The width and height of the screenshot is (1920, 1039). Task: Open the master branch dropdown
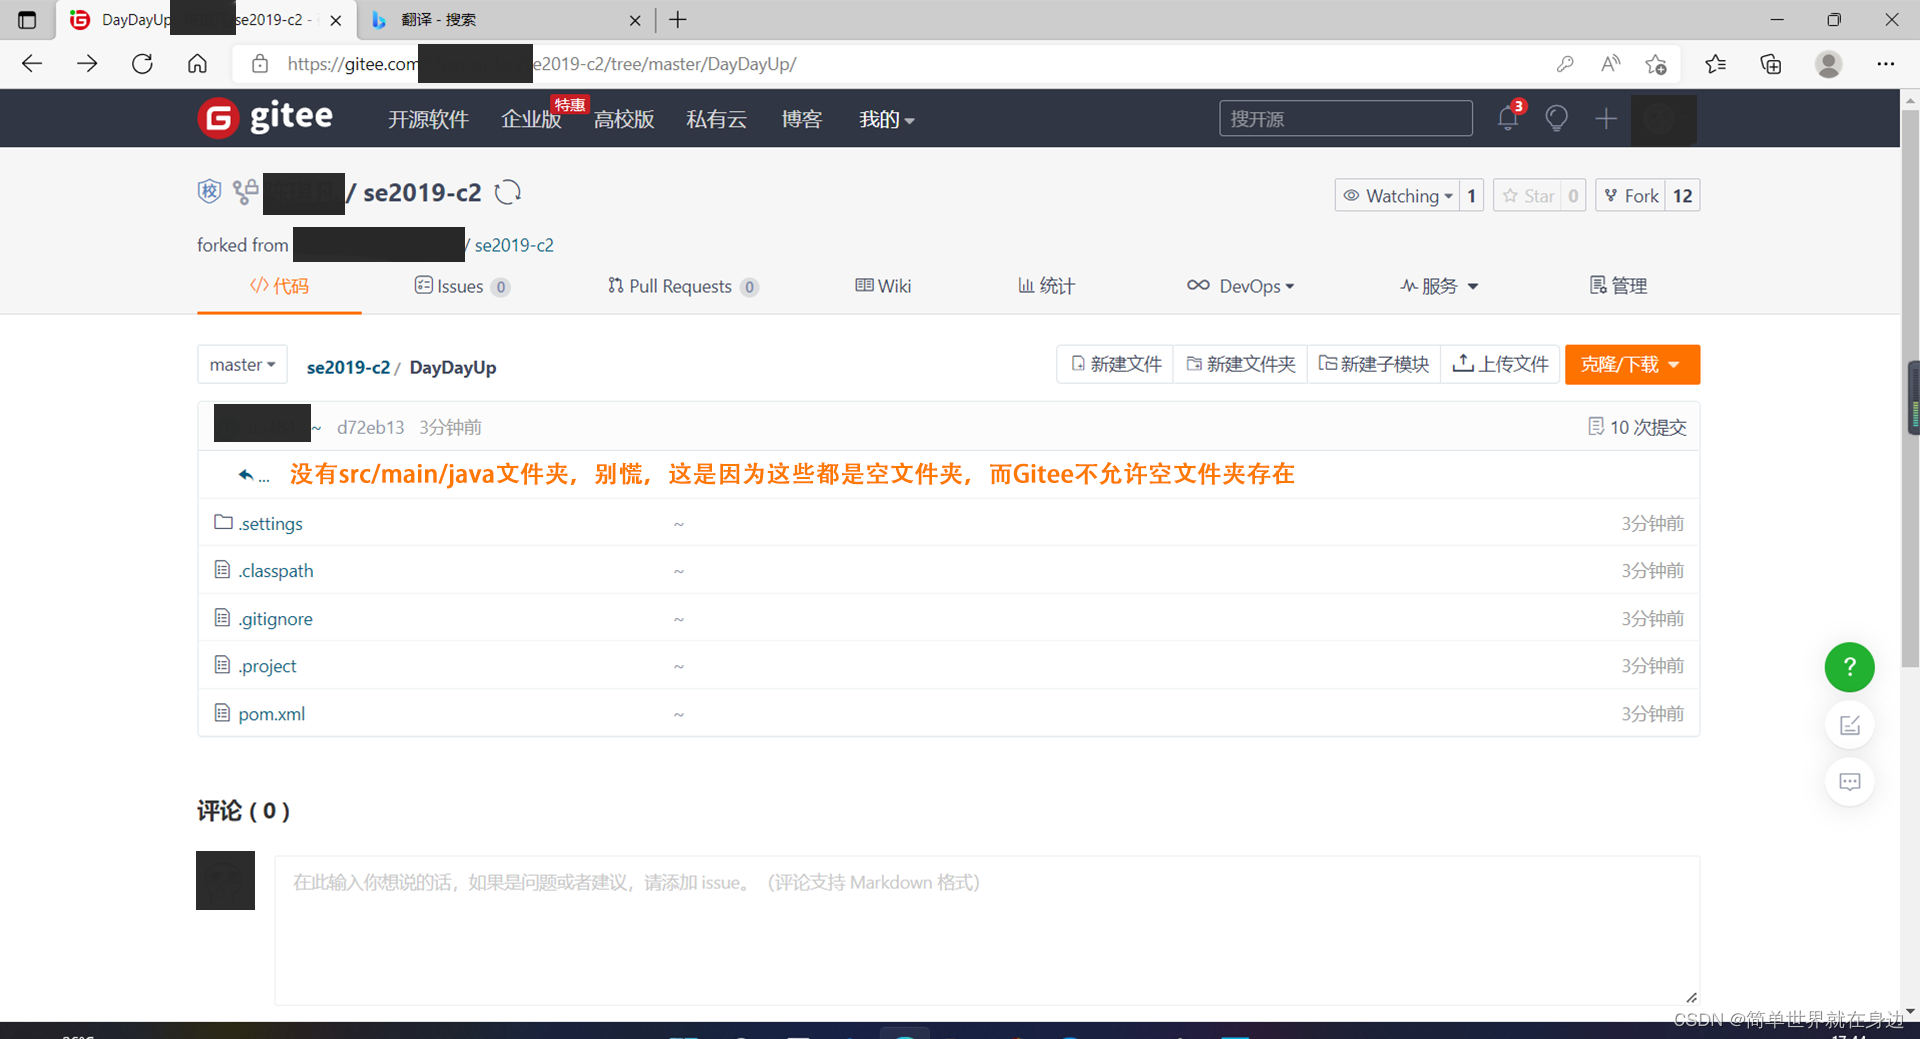tap(241, 364)
